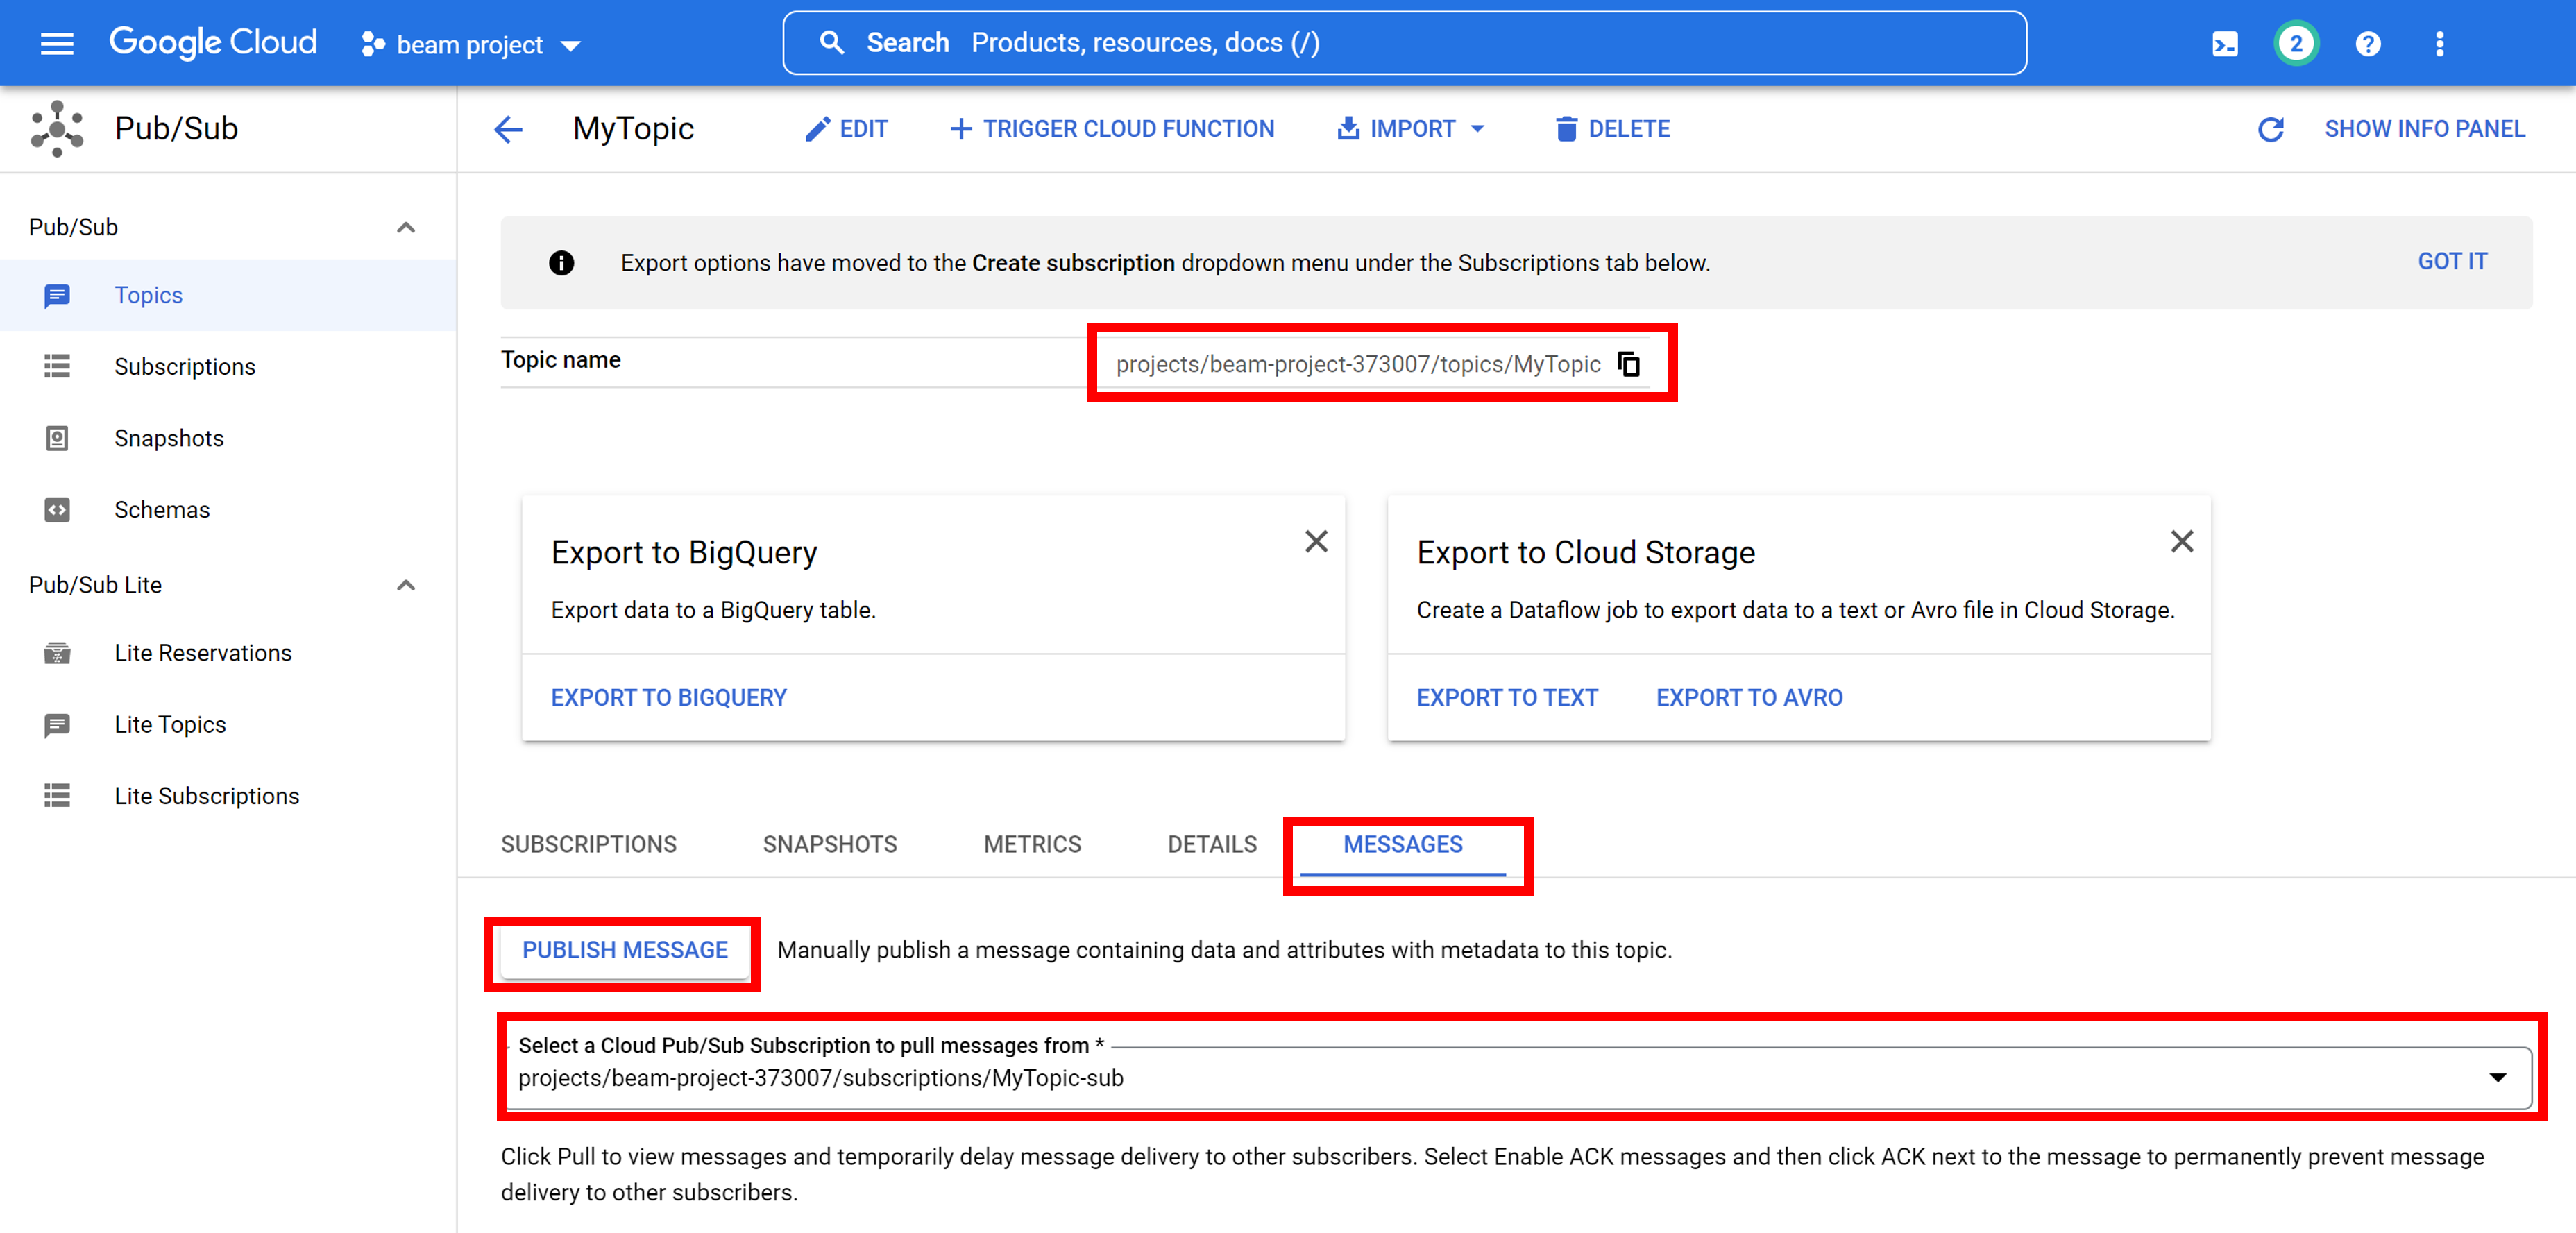The height and width of the screenshot is (1233, 2576).
Task: Collapse the Pub/Sub Lite section
Action: [x=406, y=585]
